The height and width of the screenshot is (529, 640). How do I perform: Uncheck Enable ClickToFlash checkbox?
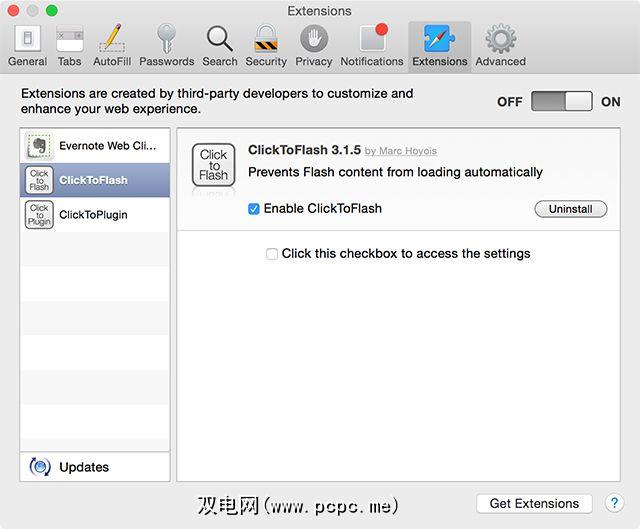coord(254,209)
